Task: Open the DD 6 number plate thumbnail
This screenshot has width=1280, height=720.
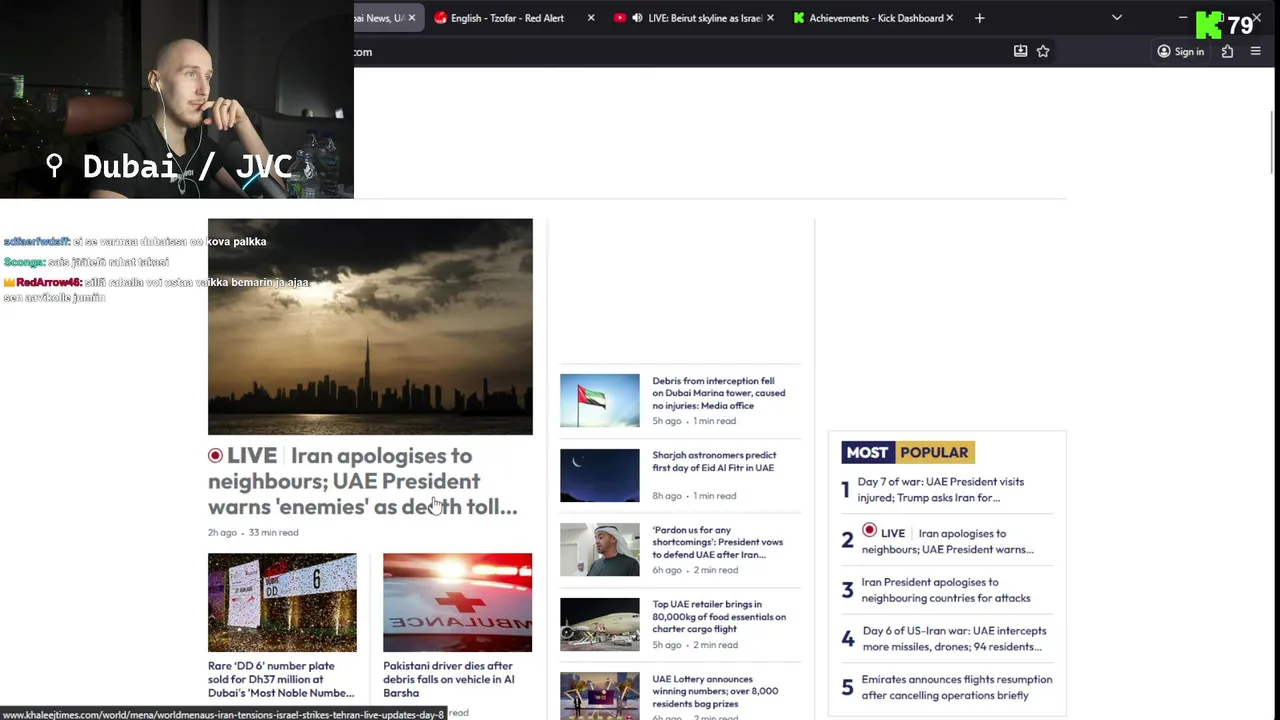Action: point(282,602)
